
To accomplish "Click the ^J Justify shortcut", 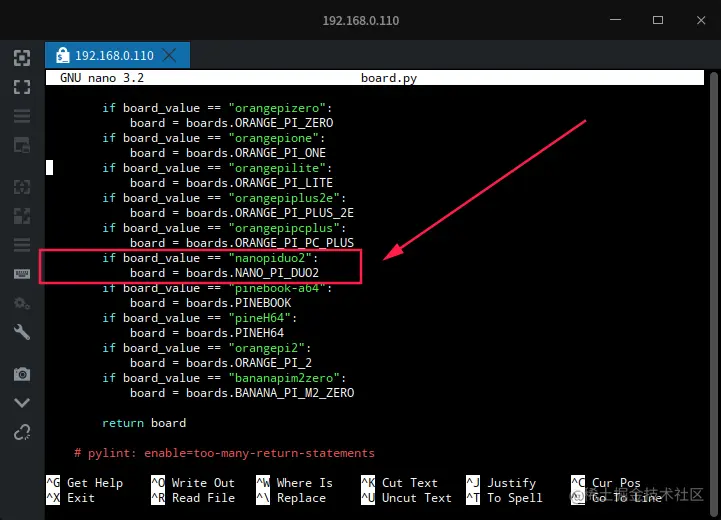I will (x=501, y=483).
